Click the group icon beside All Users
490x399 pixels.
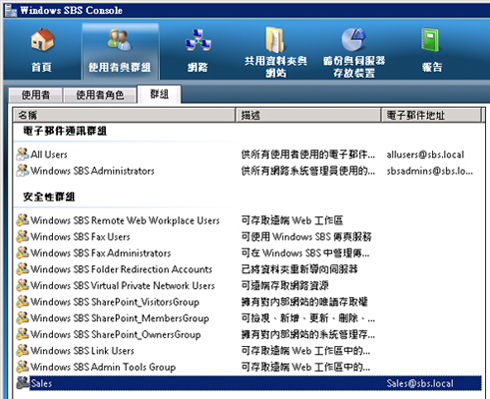click(x=23, y=154)
